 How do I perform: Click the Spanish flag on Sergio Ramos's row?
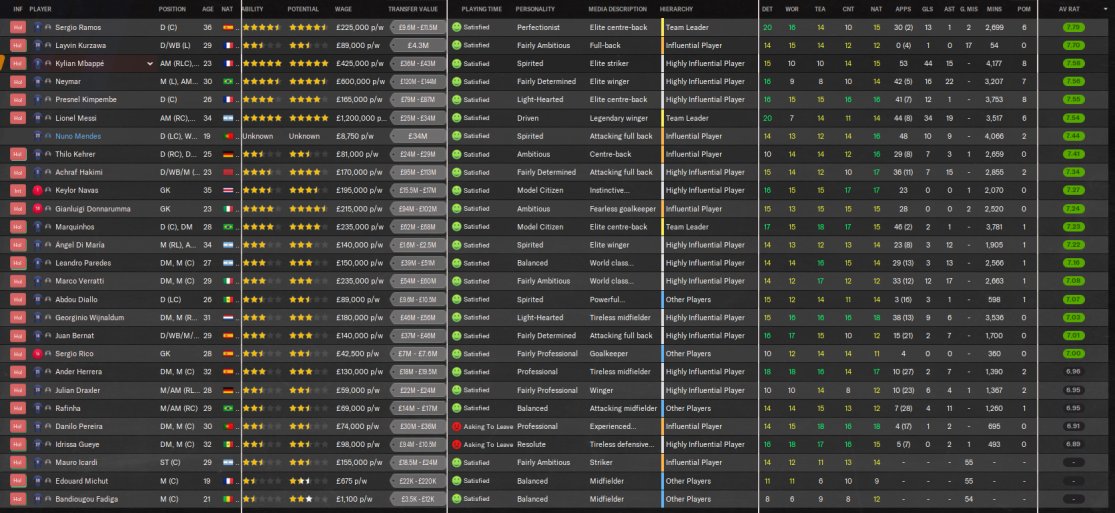point(228,27)
